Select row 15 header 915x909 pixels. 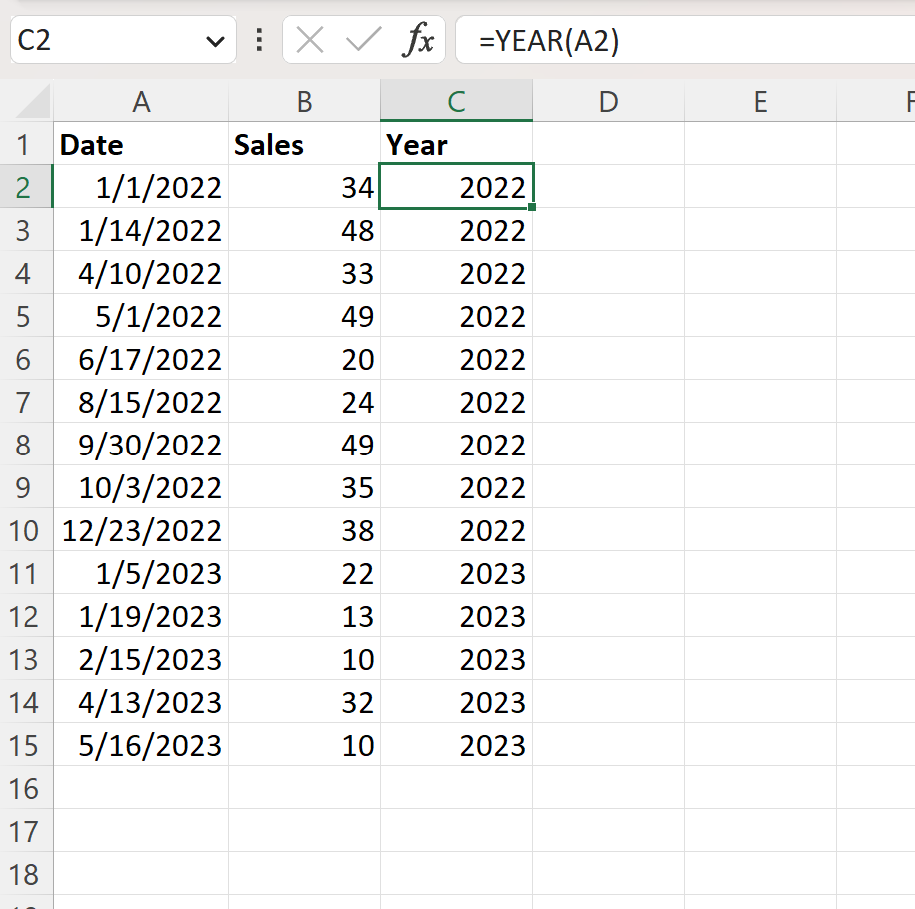(x=26, y=745)
